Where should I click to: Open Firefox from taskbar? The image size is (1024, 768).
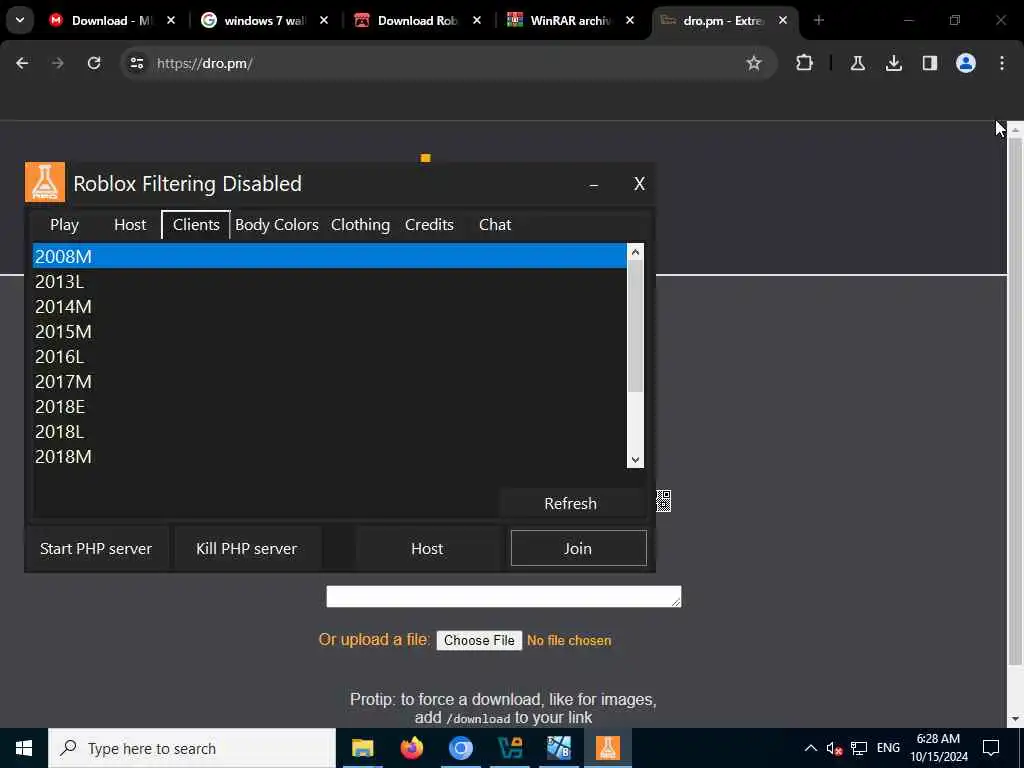pos(411,748)
